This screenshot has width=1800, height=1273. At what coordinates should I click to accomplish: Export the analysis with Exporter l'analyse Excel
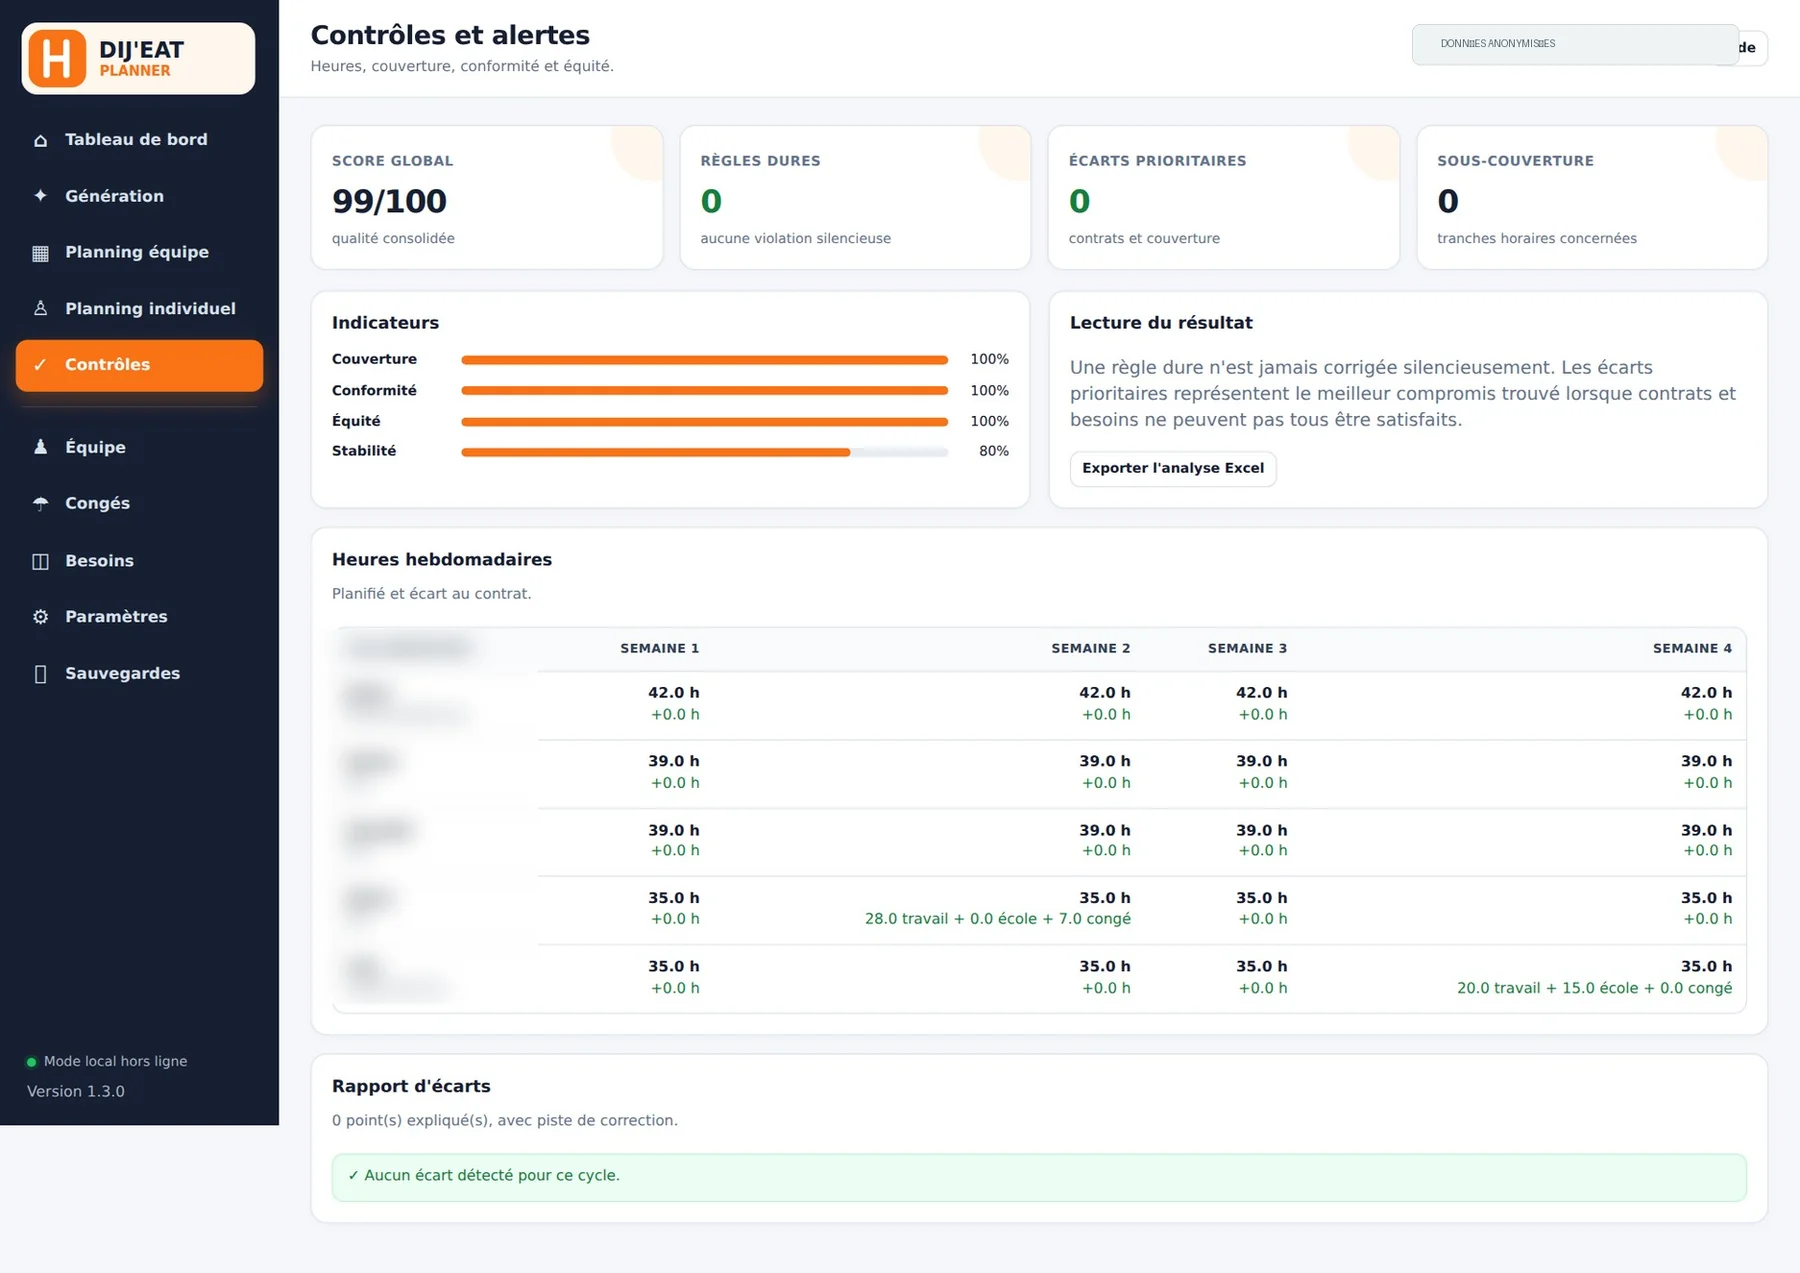click(1173, 468)
